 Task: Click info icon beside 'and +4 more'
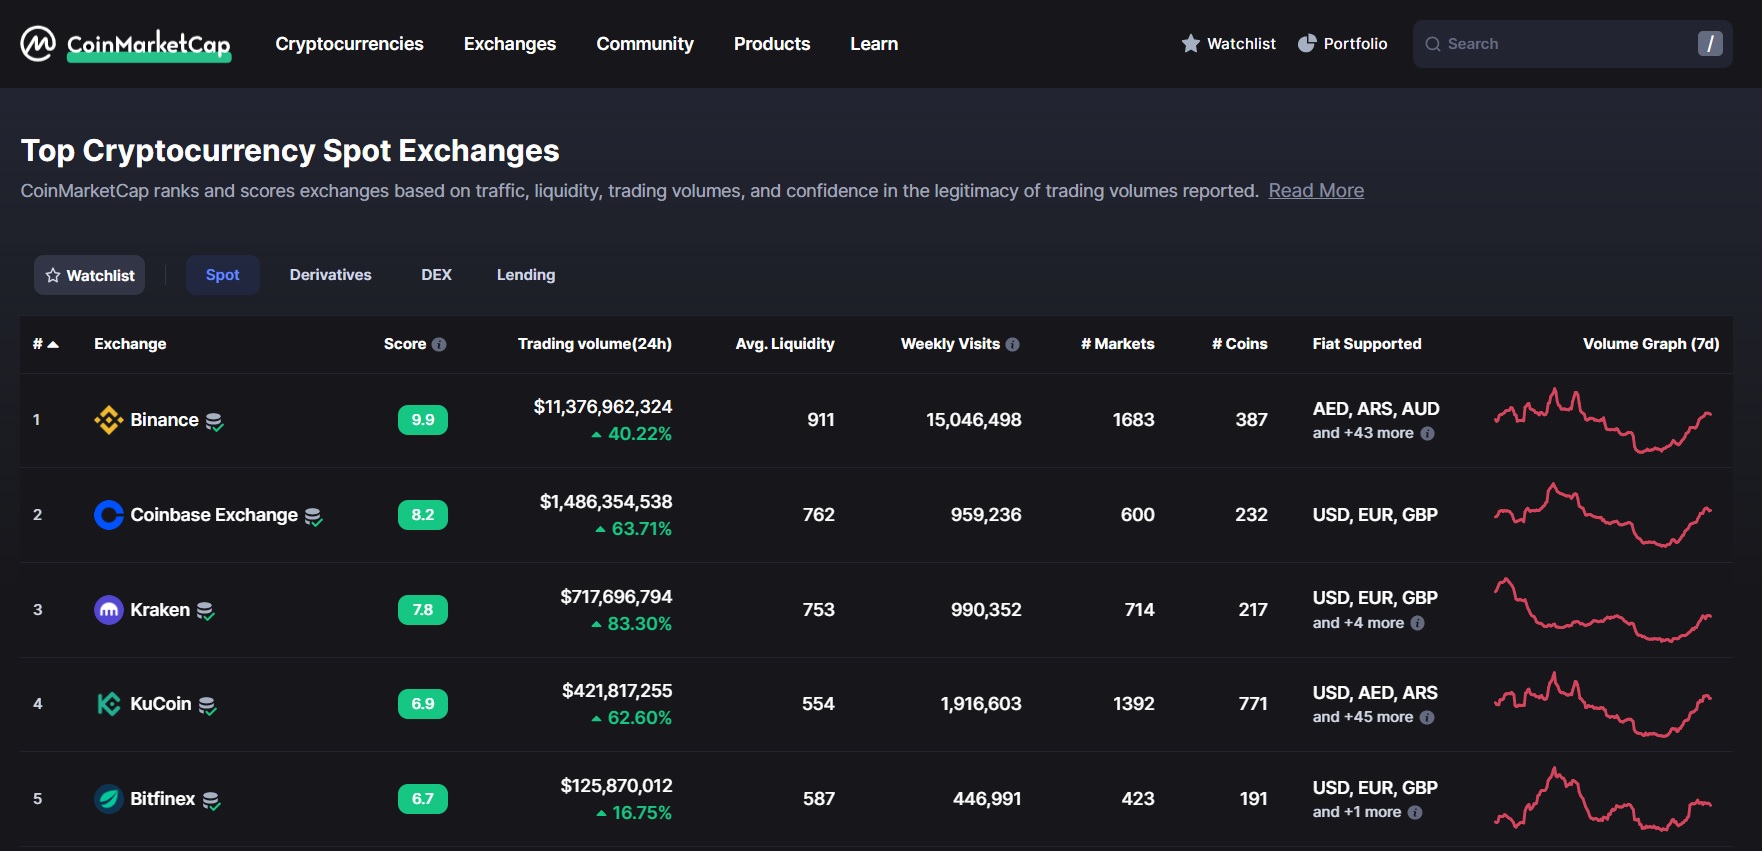[1417, 623]
